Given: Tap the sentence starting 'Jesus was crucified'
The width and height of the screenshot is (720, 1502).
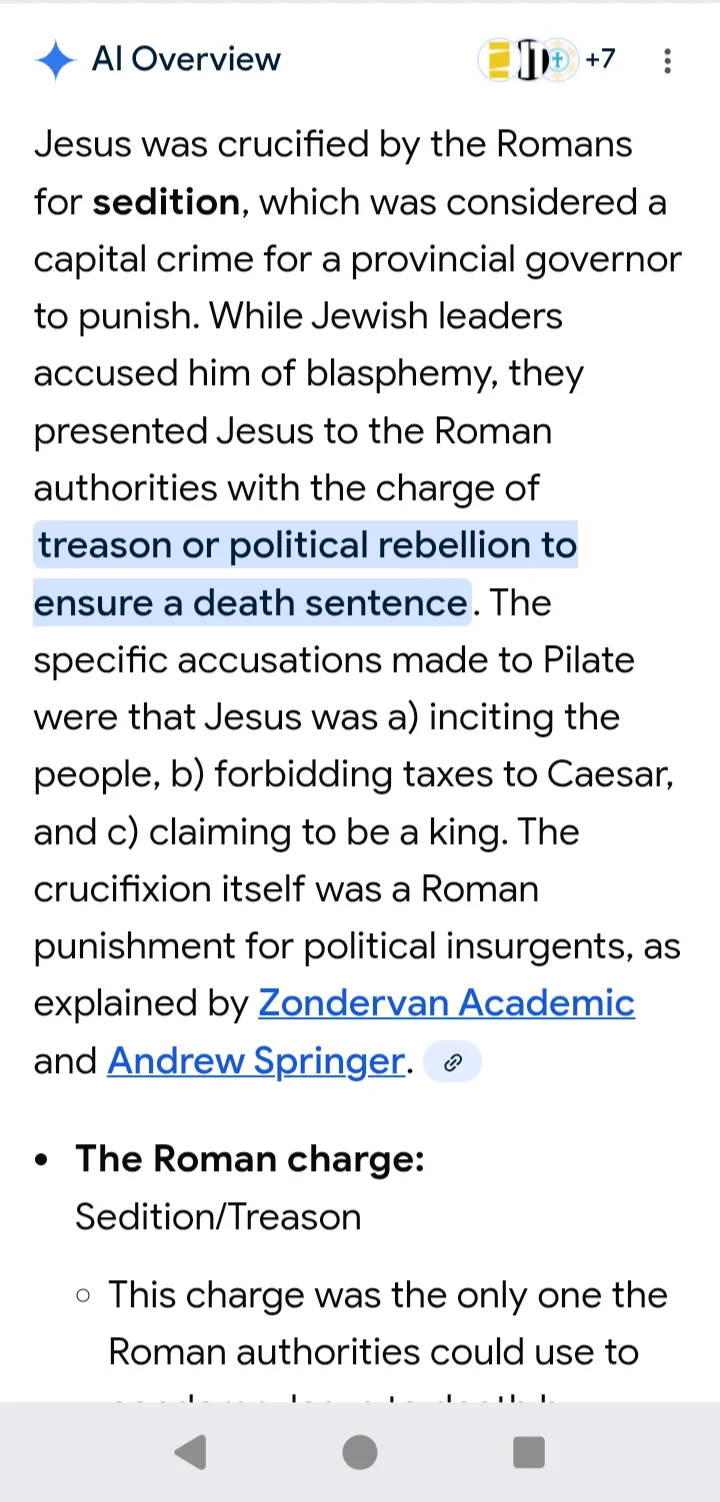Looking at the screenshot, I should pos(333,145).
